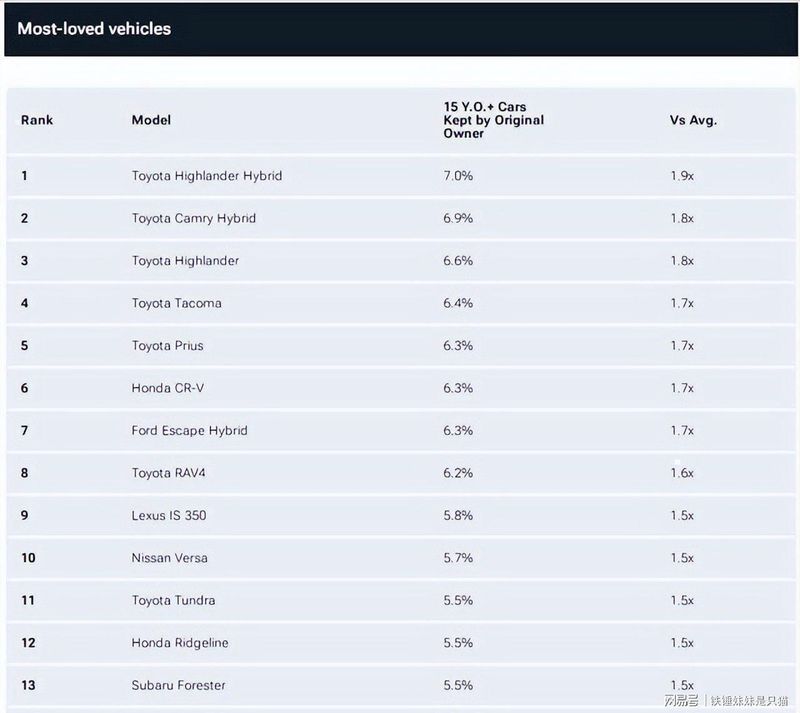Click the 7.0% value in the first row
Screen dimensions: 800x713
tap(458, 176)
